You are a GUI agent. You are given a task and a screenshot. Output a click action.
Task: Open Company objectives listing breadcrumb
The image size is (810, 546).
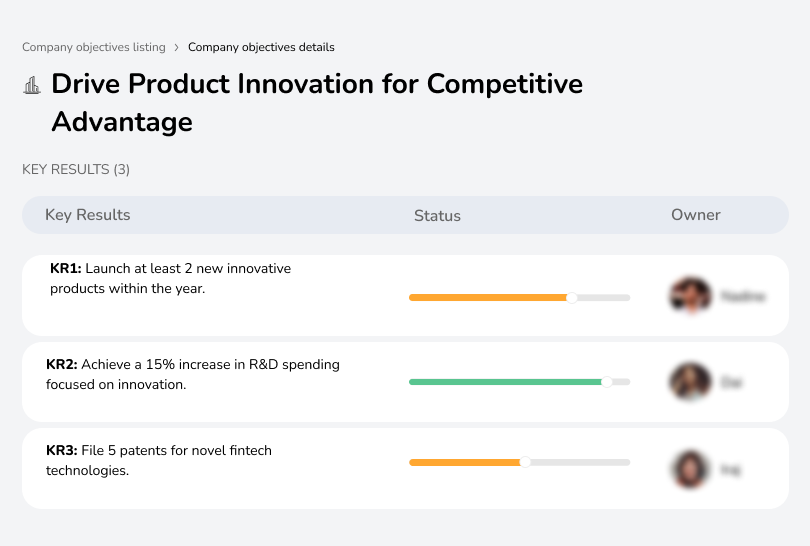pos(94,47)
